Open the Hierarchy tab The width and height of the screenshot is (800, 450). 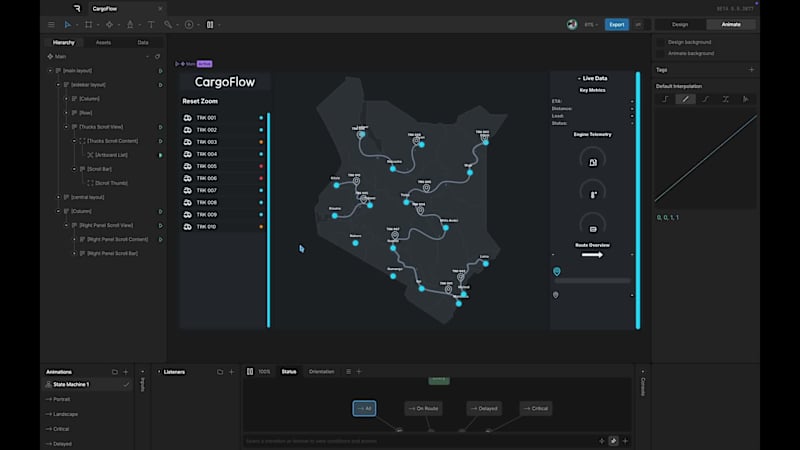pyautogui.click(x=64, y=43)
